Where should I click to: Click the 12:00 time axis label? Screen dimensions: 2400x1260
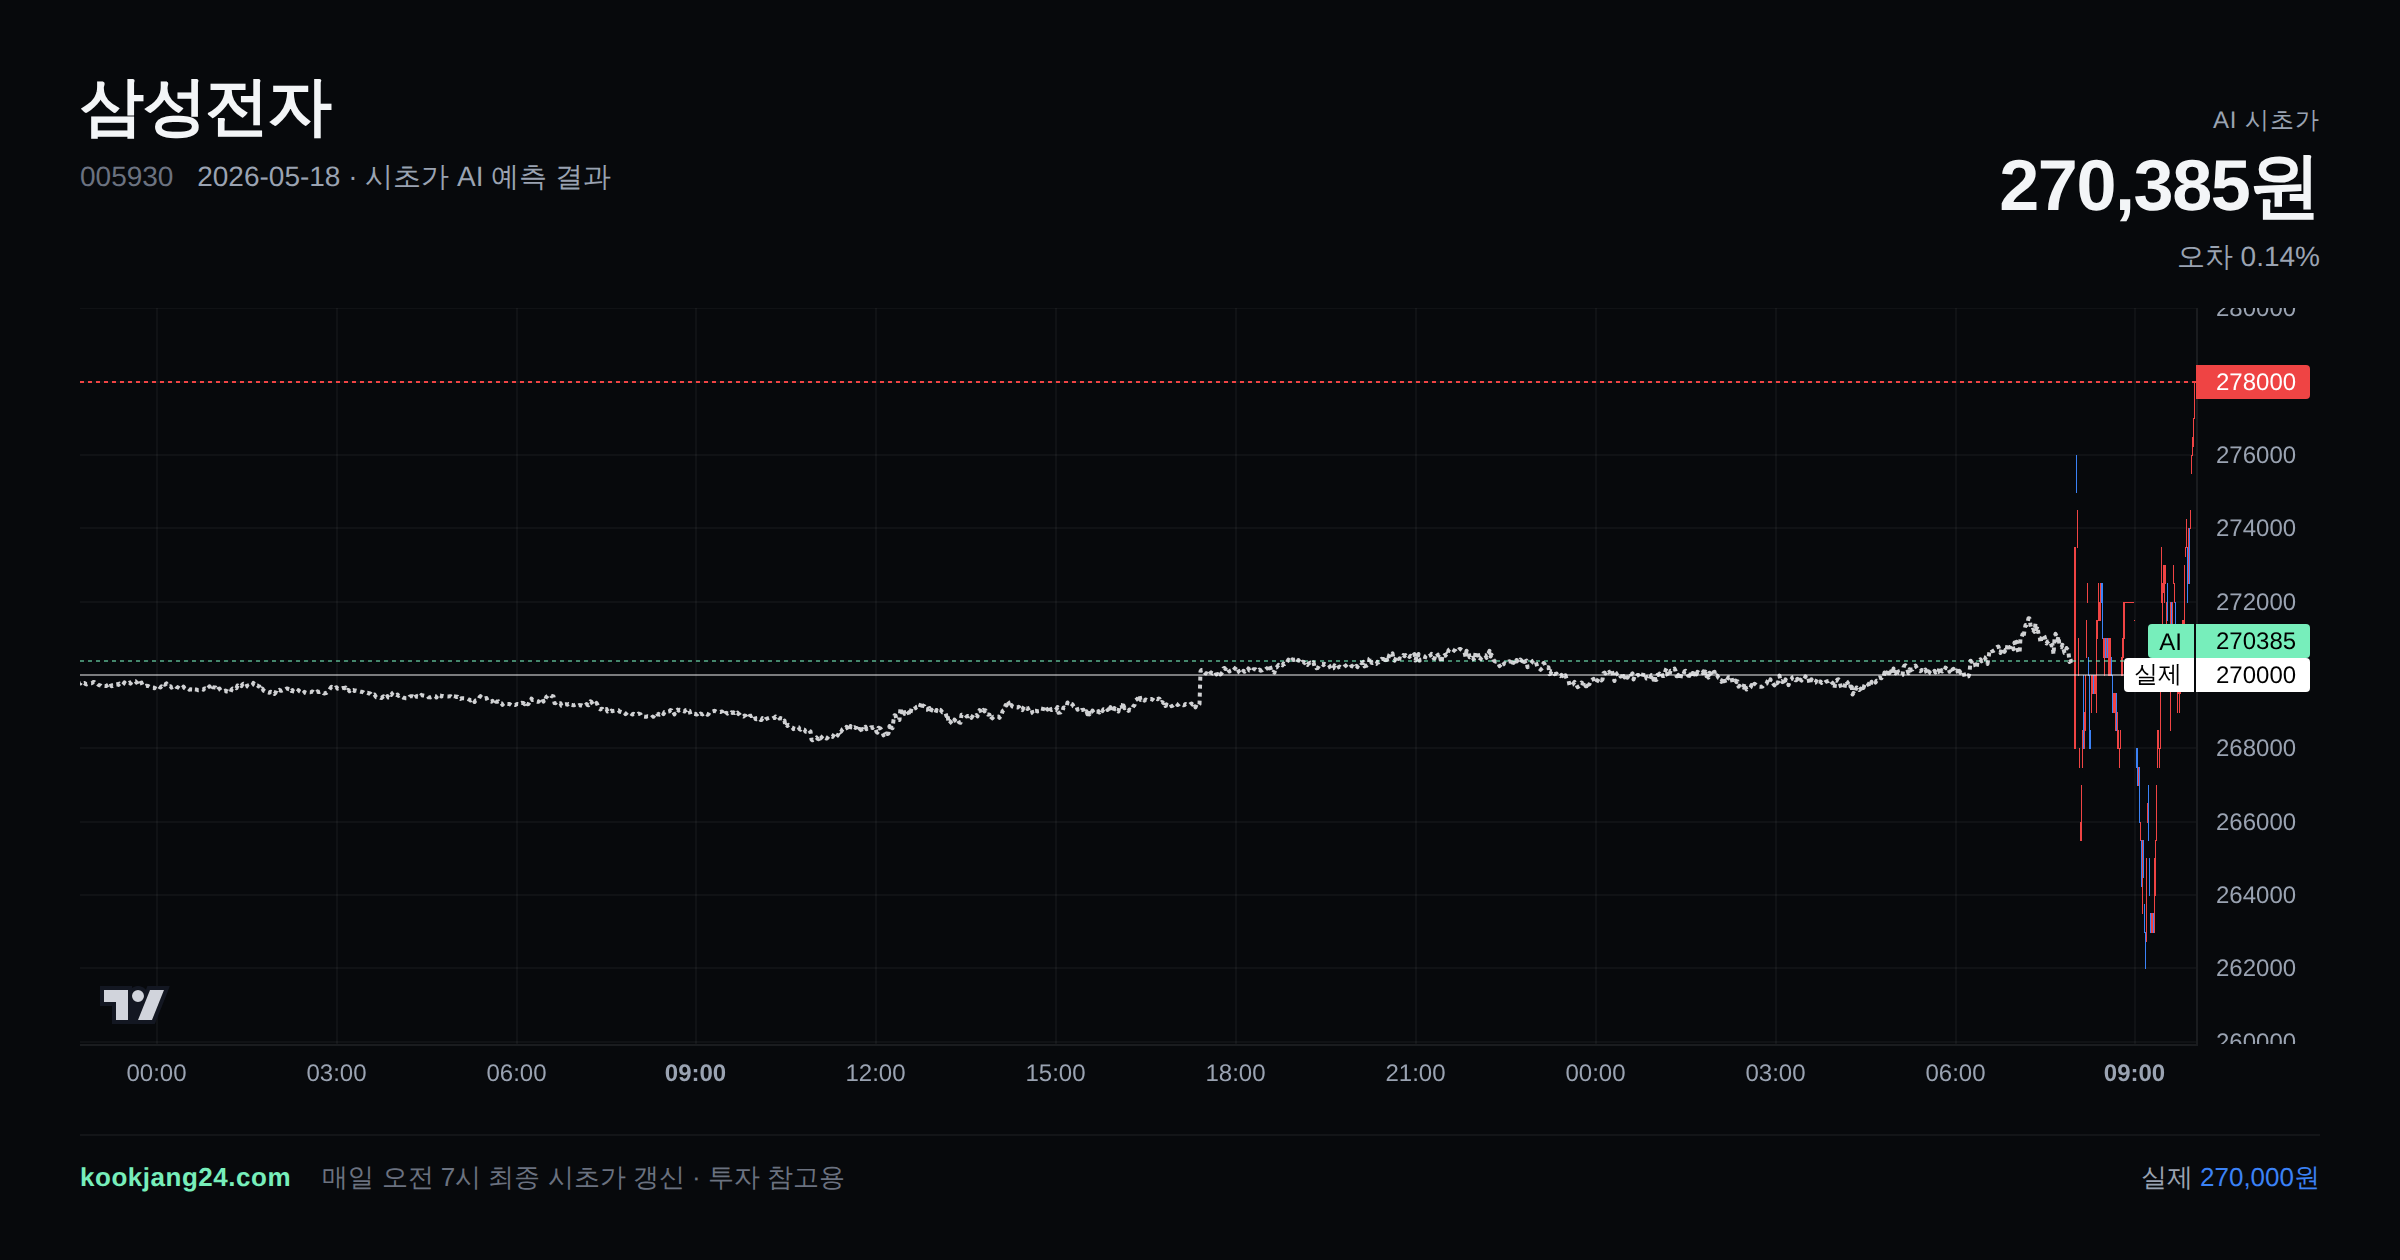click(875, 1073)
